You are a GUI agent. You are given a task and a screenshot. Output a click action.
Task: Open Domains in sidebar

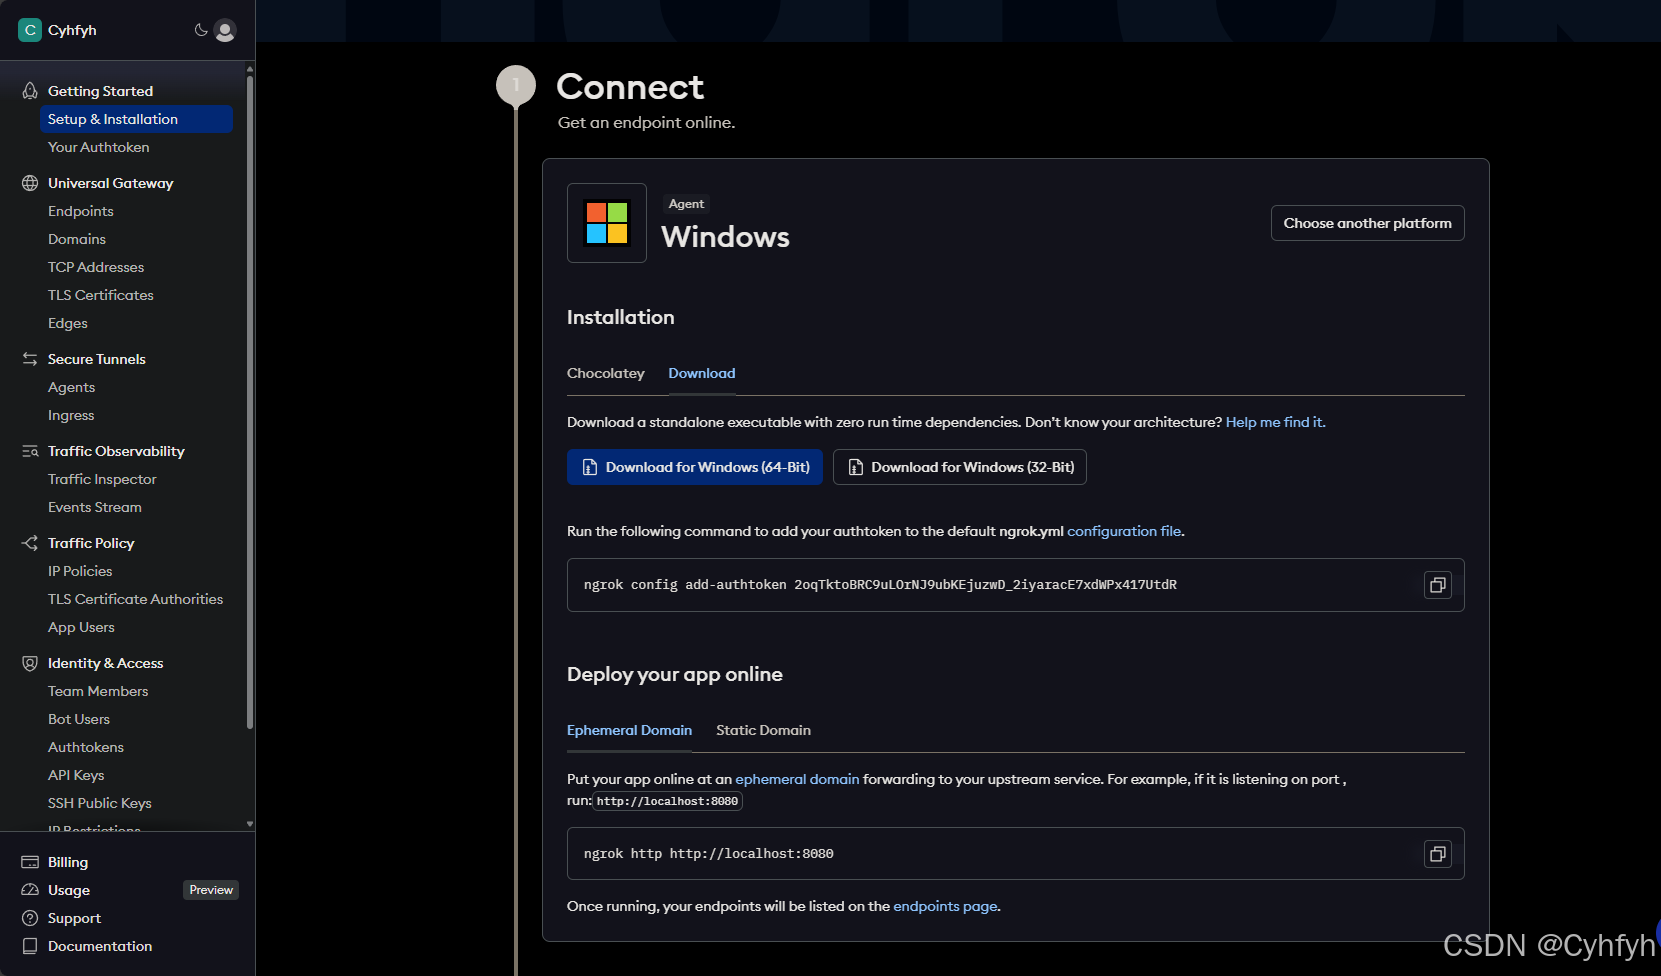tap(77, 239)
